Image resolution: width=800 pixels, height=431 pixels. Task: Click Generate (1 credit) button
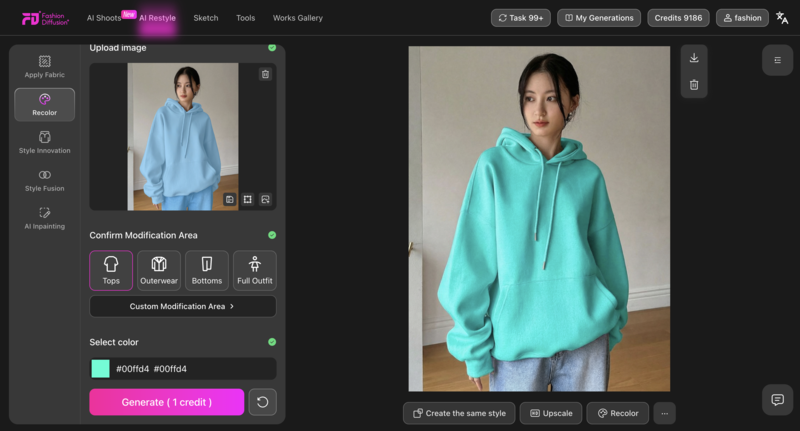[167, 402]
